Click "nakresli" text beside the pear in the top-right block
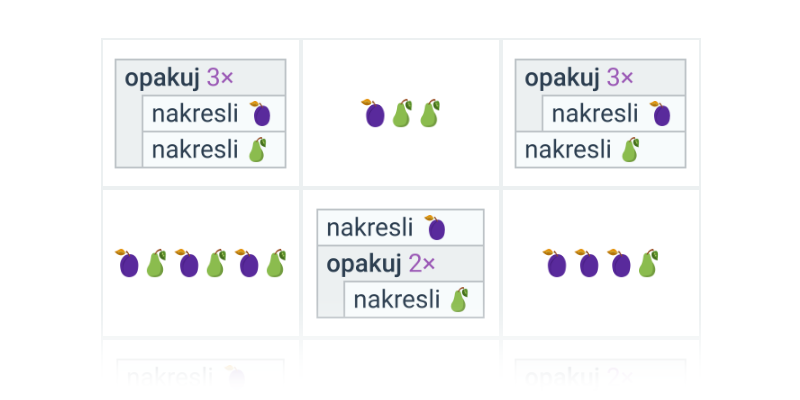Image resolution: width=800 pixels, height=400 pixels. click(568, 150)
